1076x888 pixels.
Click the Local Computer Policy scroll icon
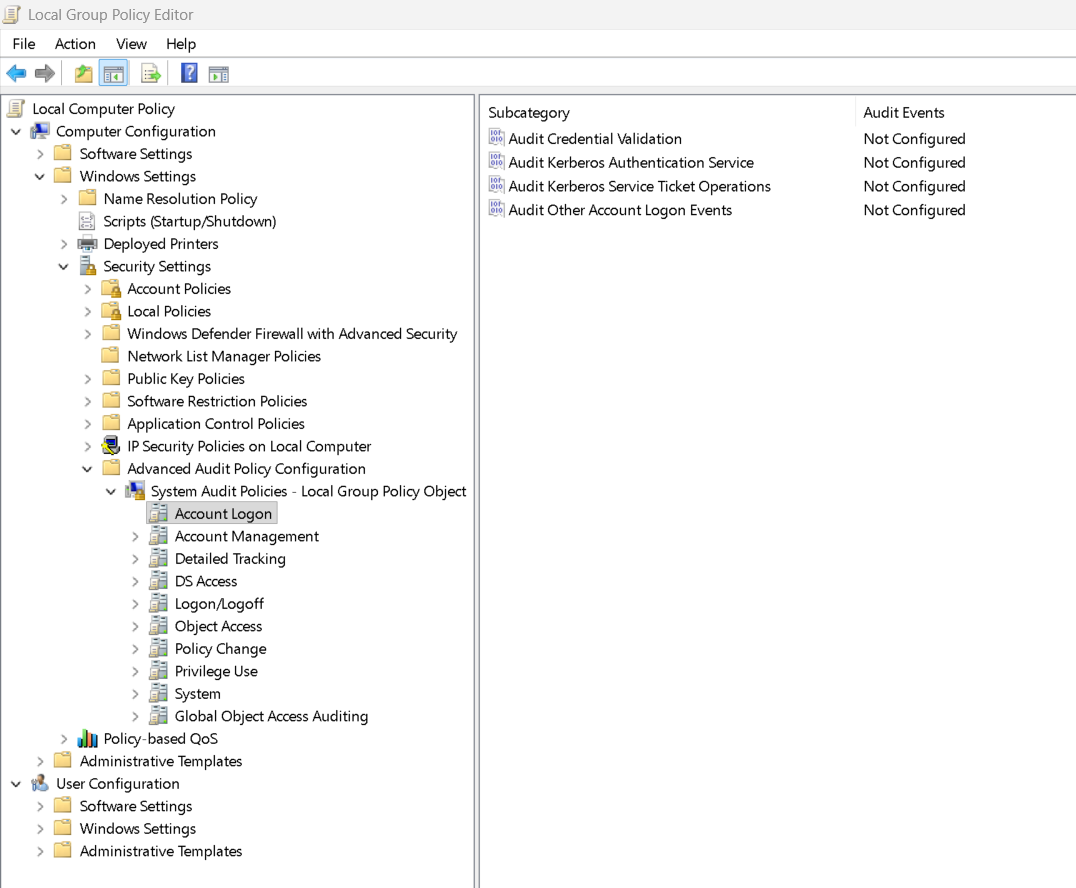pos(16,108)
